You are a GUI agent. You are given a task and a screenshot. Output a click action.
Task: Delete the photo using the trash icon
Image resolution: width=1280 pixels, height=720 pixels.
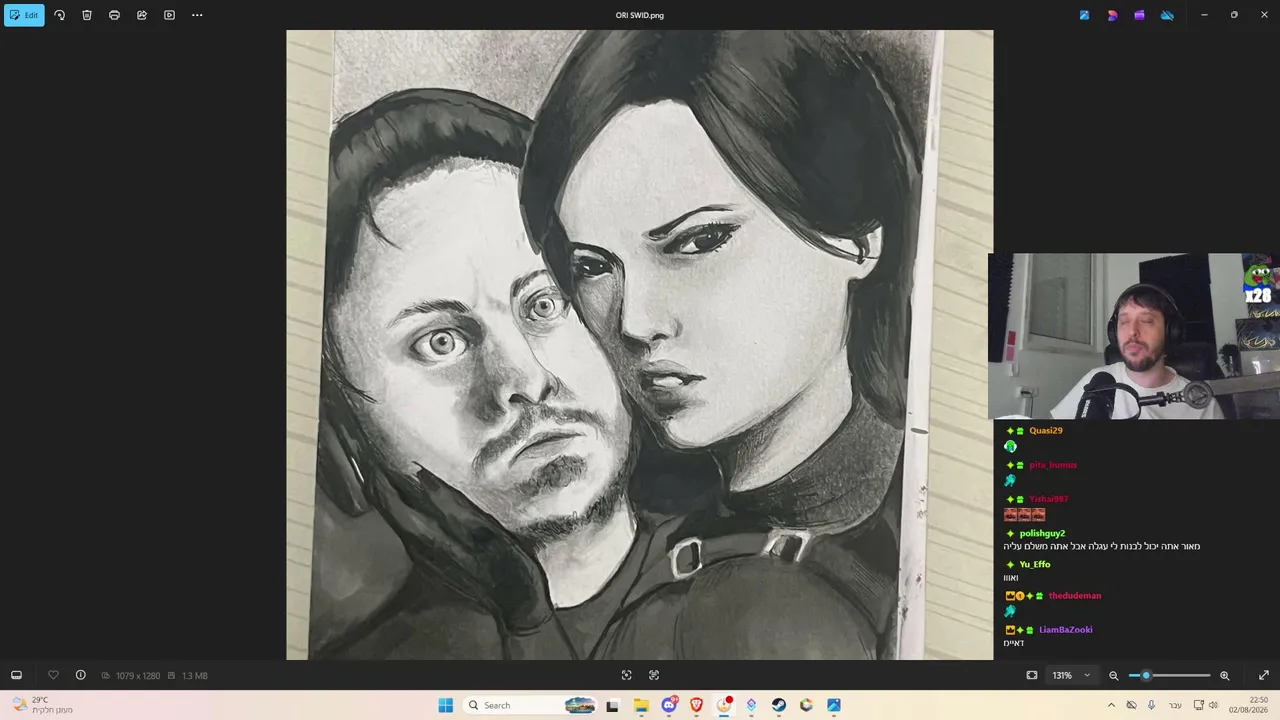pyautogui.click(x=87, y=15)
